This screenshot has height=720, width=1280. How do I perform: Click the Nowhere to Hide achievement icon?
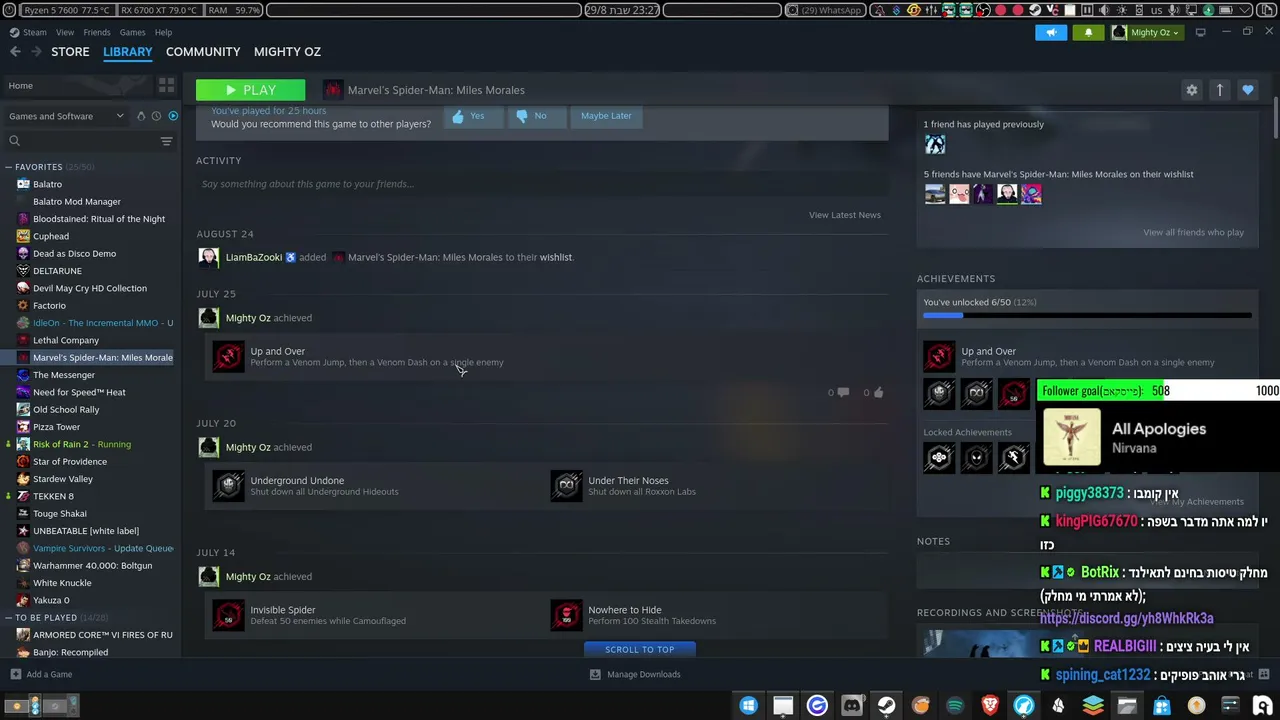pyautogui.click(x=566, y=615)
